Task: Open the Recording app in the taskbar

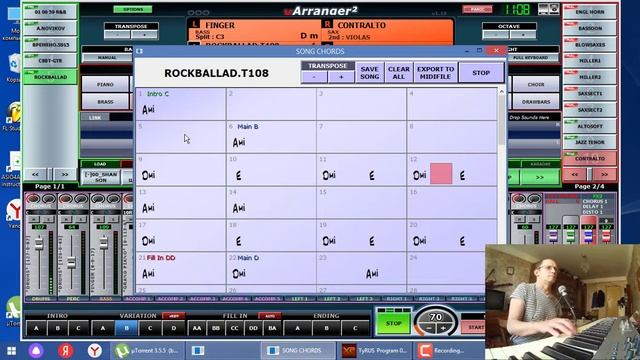Action: (449, 351)
